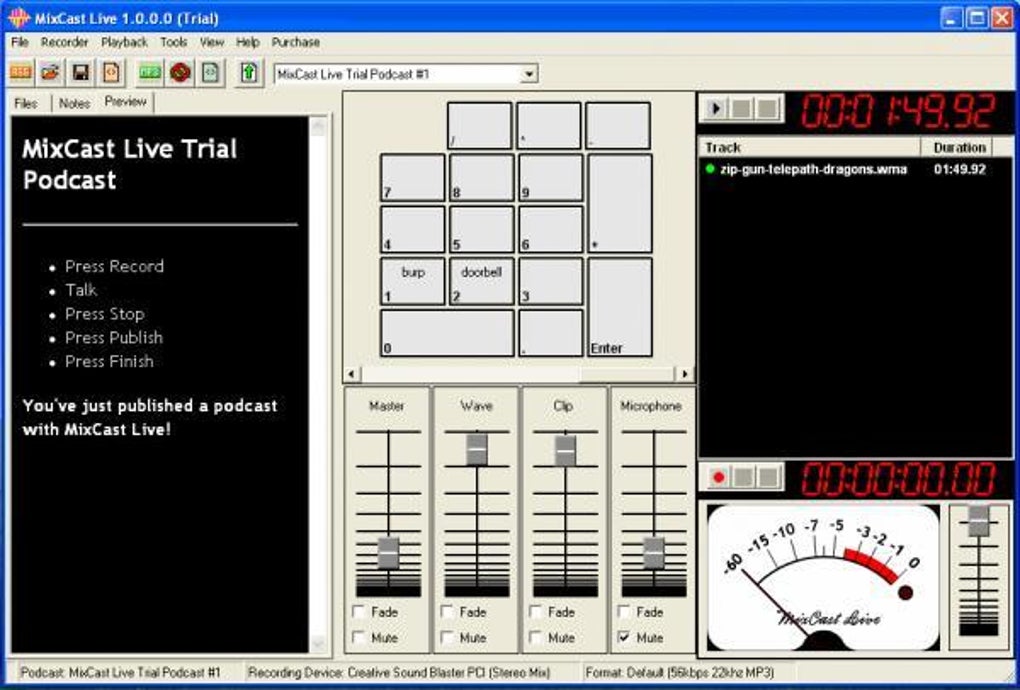1020x690 pixels.
Task: Start recording with the red record button
Action: click(719, 477)
